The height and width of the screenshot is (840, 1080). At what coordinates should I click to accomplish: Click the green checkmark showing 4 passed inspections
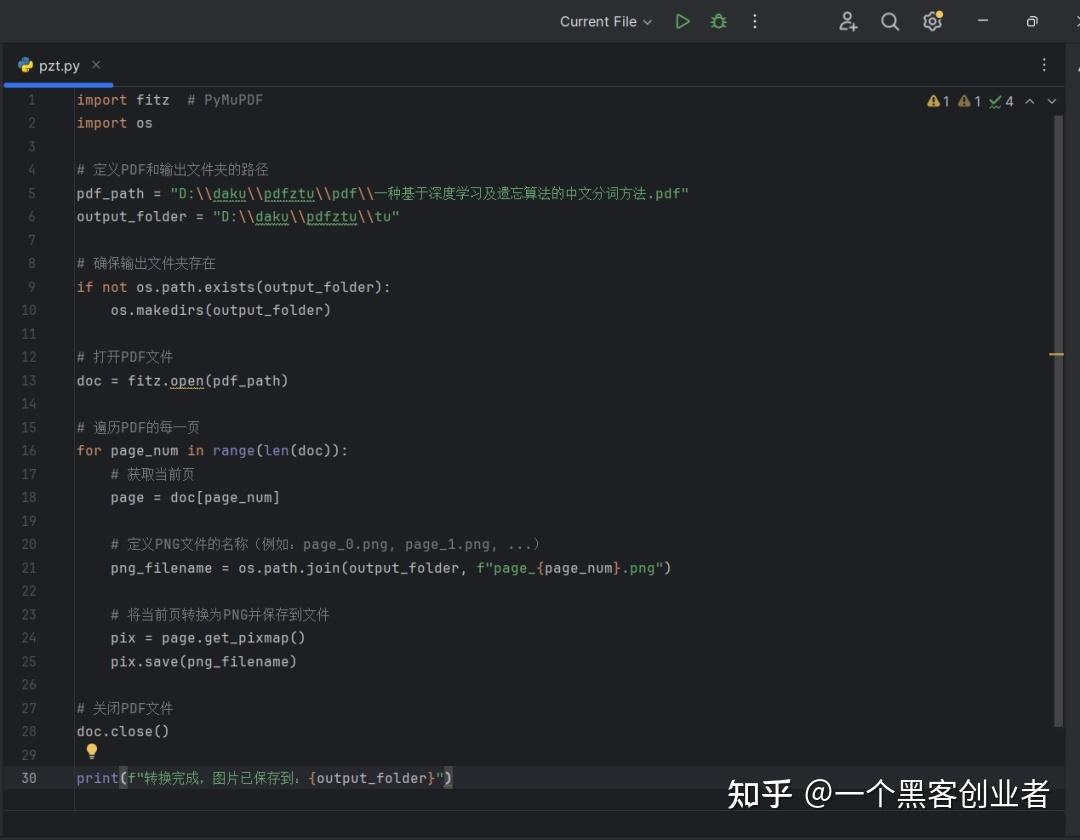tap(999, 100)
